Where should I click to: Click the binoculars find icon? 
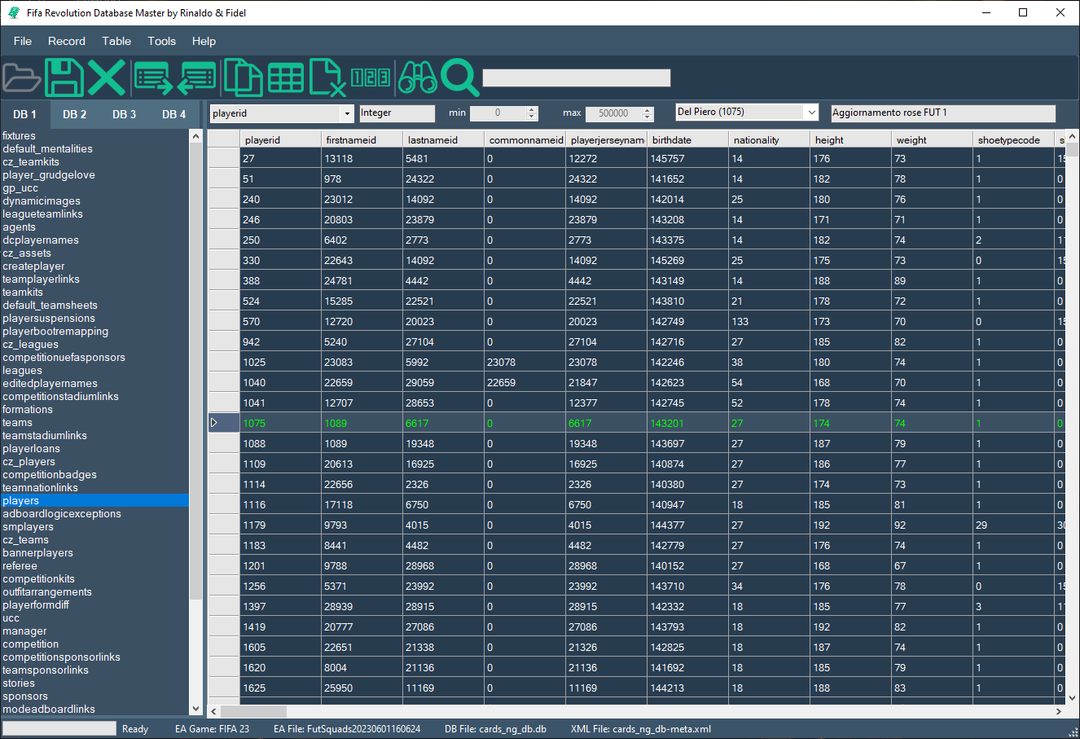pyautogui.click(x=417, y=77)
